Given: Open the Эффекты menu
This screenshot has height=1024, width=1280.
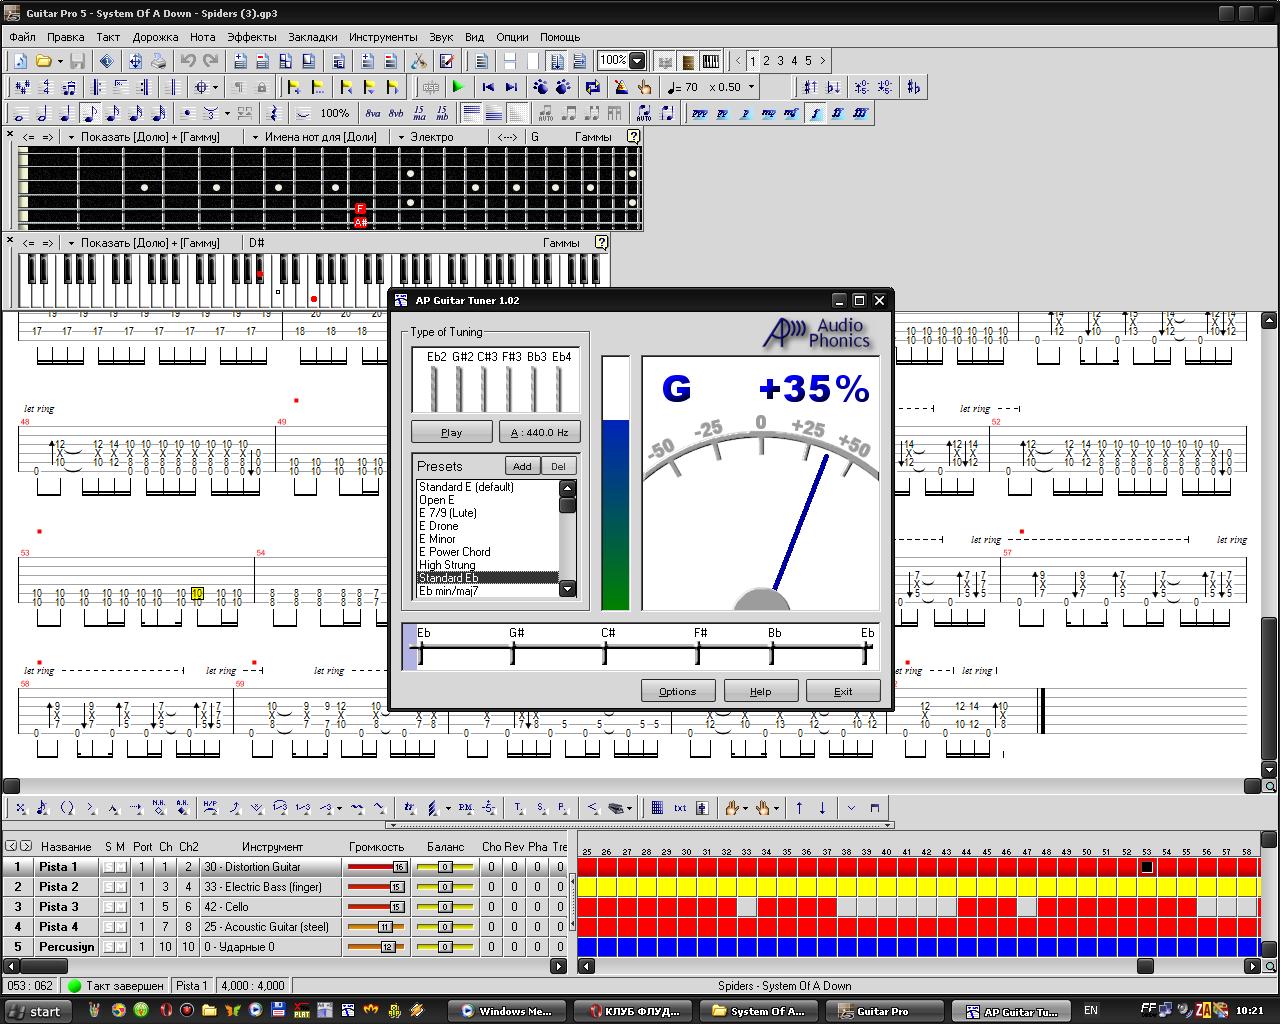Looking at the screenshot, I should click(x=252, y=37).
